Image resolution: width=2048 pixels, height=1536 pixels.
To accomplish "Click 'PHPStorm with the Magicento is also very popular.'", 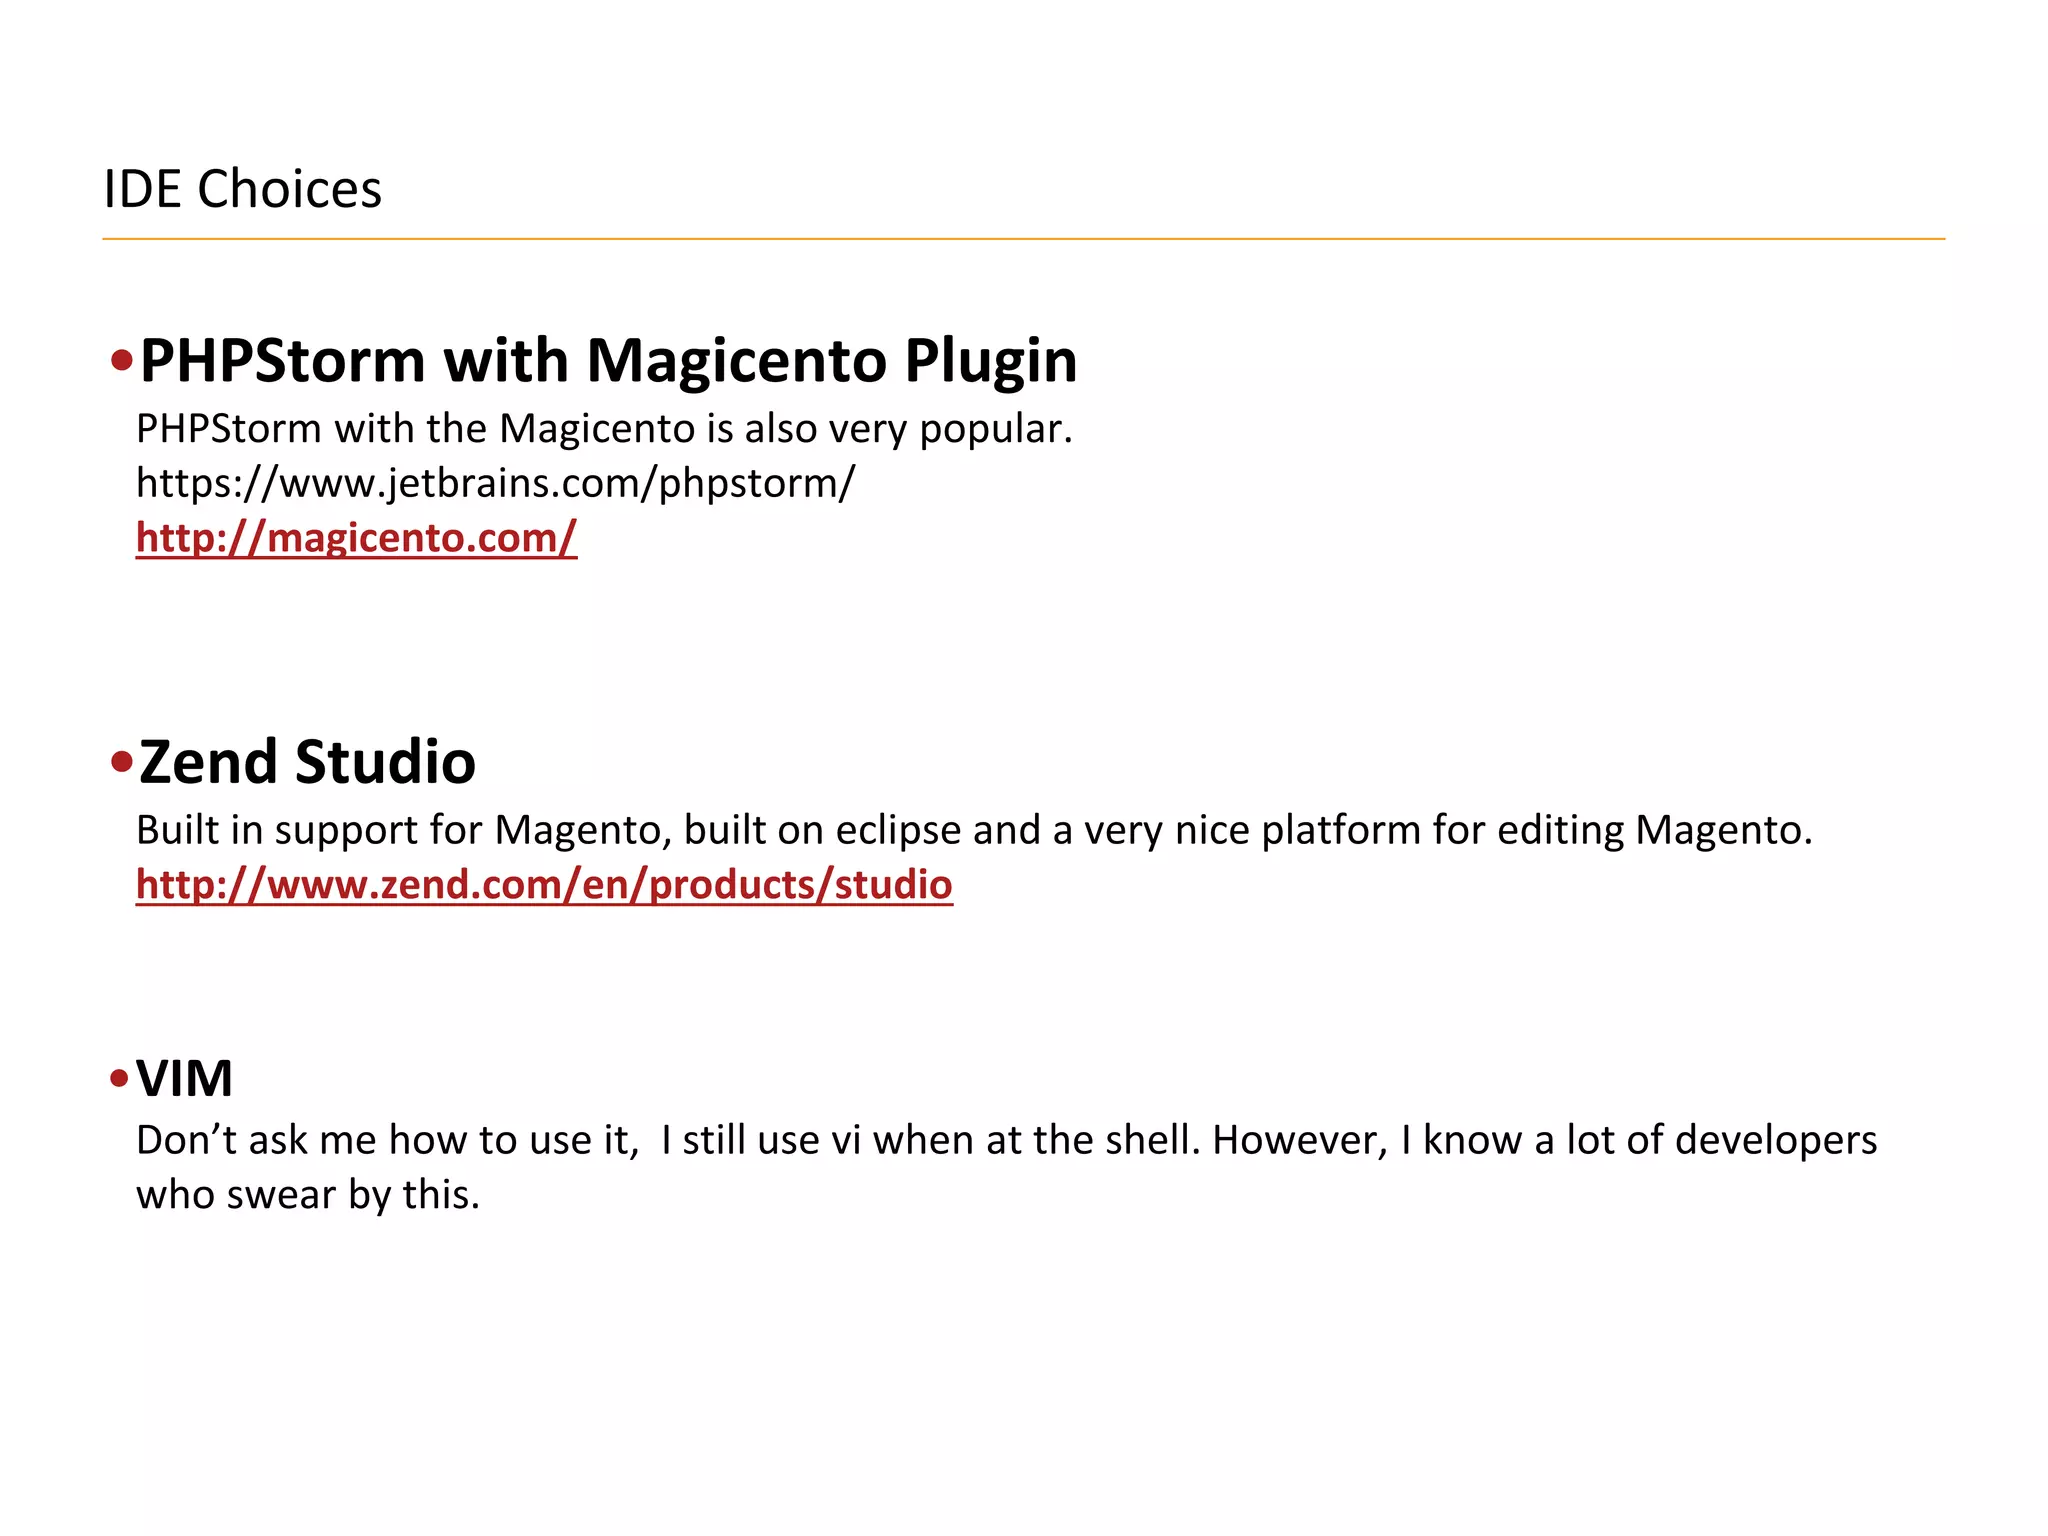I will [604, 429].
